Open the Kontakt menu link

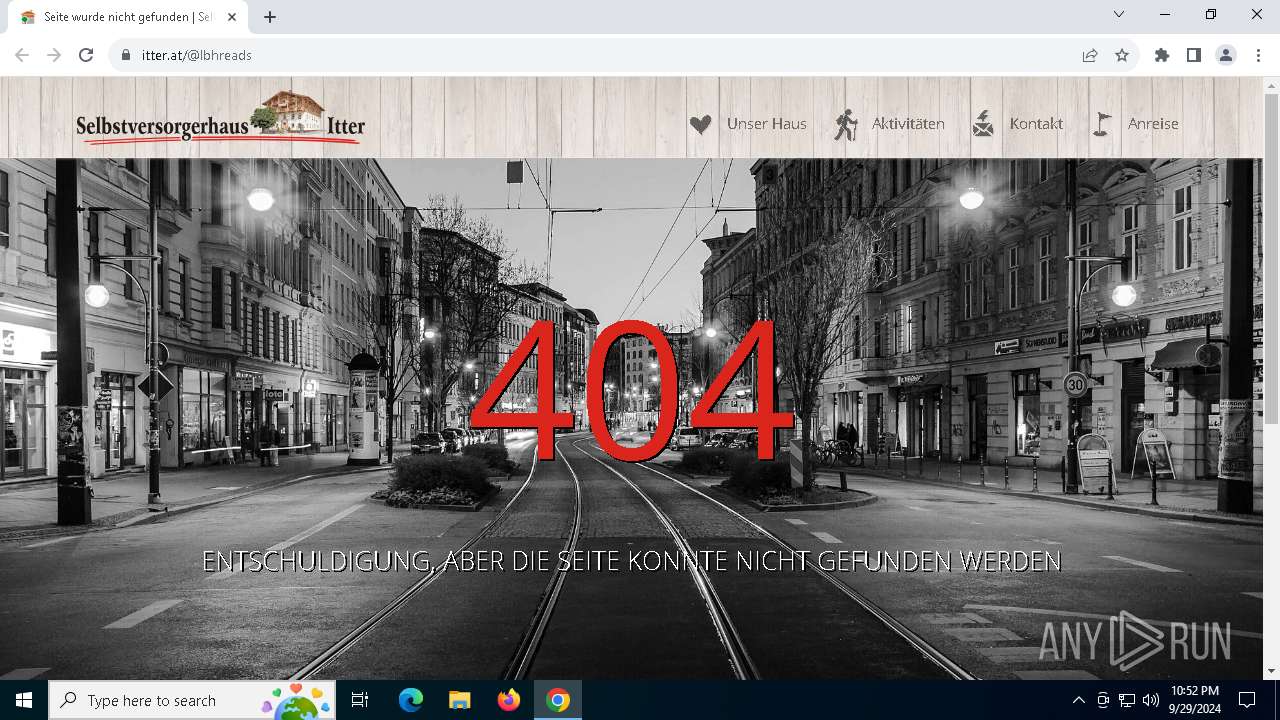click(x=1036, y=124)
